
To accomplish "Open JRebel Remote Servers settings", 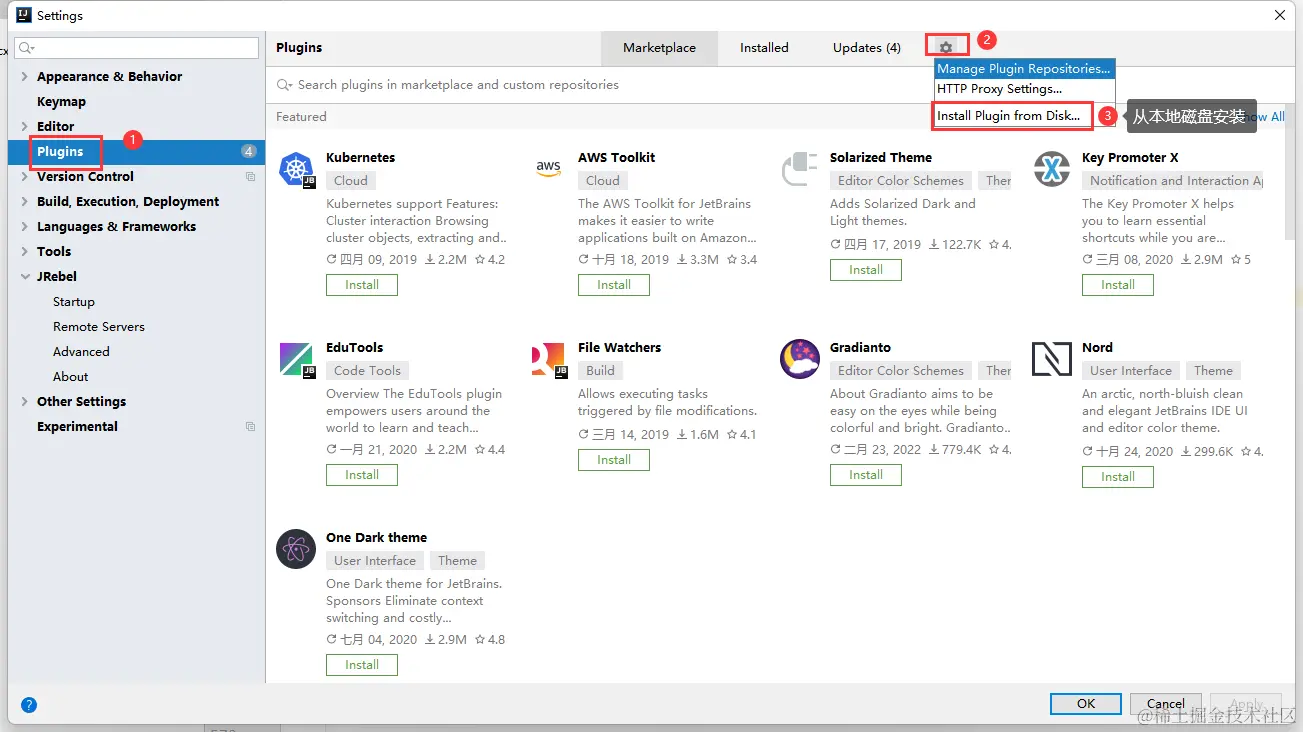I will [99, 327].
